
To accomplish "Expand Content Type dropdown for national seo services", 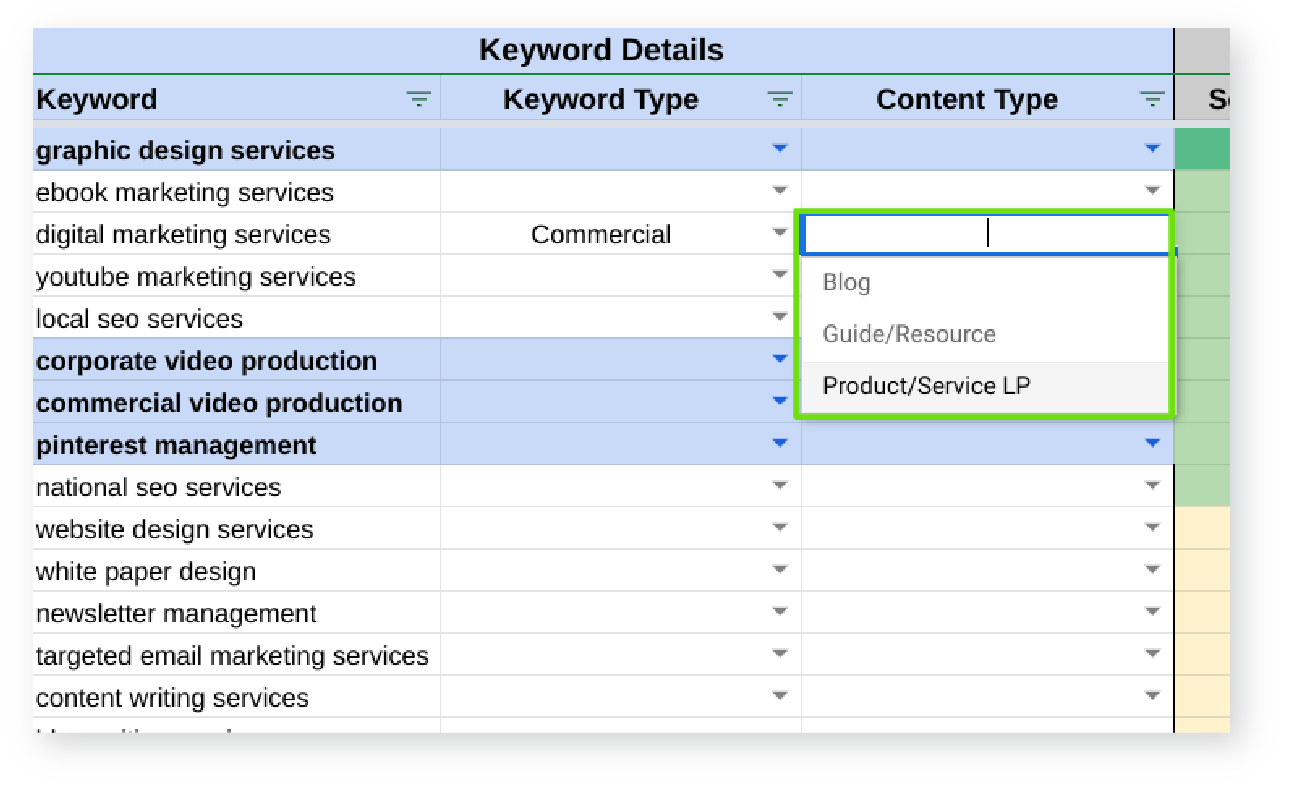I will point(1152,486).
